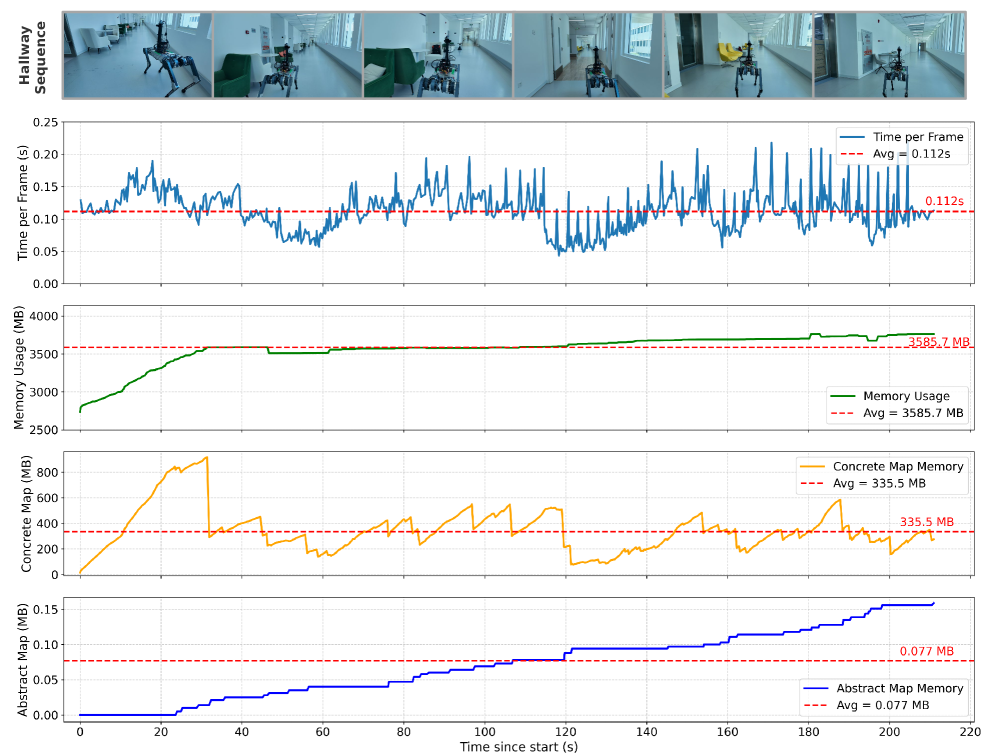The image size is (997, 756).
Task: Click the 'Time since start (s)' axis label
Action: [x=518, y=746]
